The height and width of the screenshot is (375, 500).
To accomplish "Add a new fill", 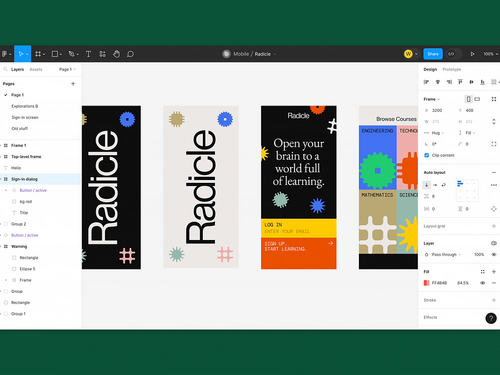I will [x=494, y=272].
